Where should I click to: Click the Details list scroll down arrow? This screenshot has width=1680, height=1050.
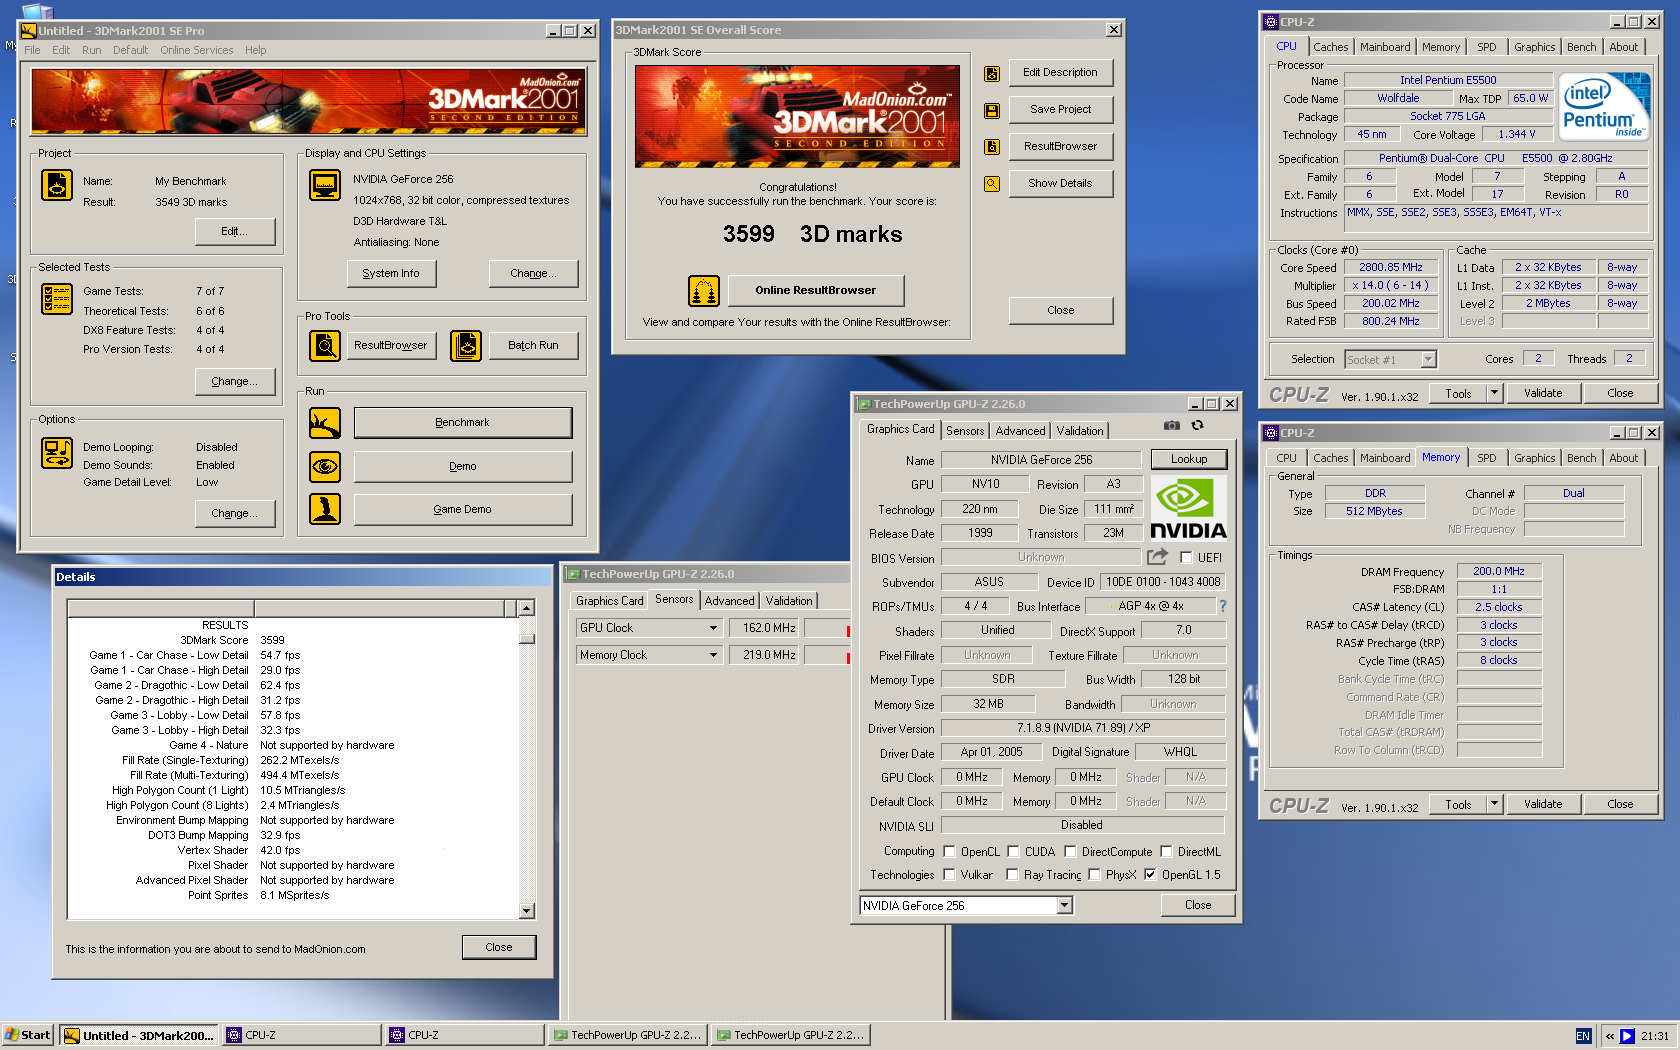[527, 911]
